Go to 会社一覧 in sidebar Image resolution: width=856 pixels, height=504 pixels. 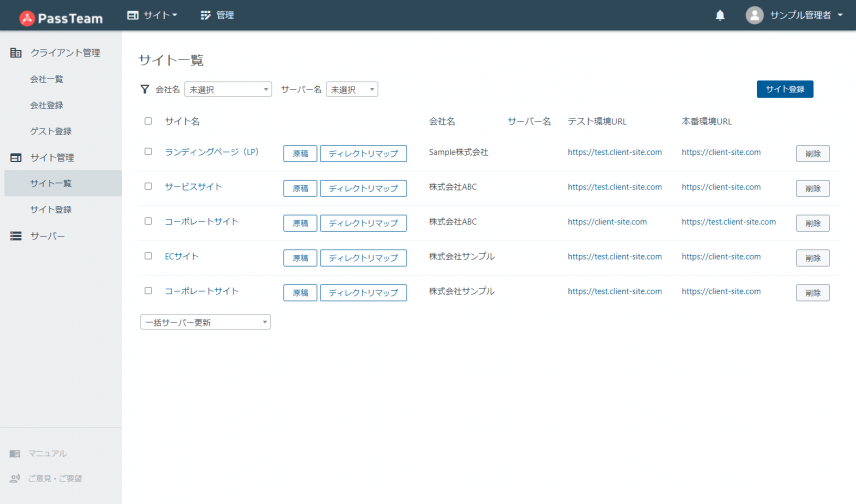point(47,79)
